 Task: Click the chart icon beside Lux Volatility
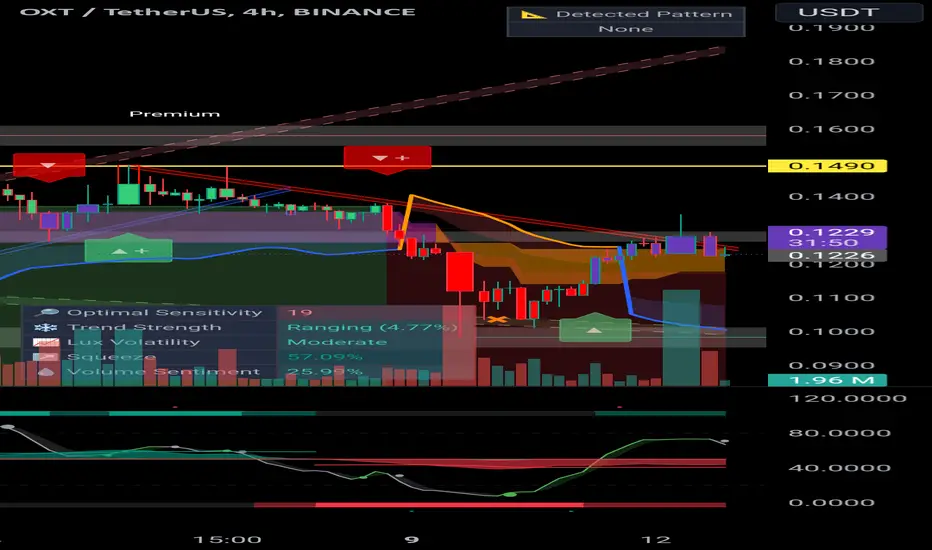click(x=46, y=342)
